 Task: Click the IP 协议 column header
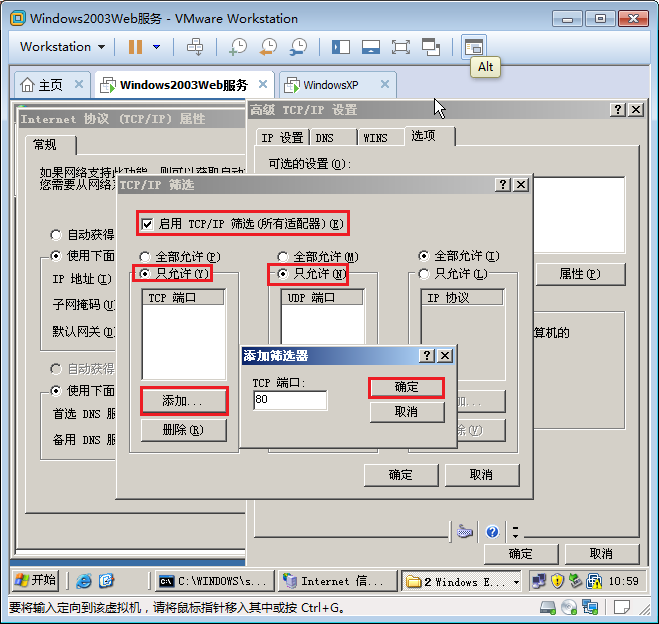pyautogui.click(x=462, y=298)
